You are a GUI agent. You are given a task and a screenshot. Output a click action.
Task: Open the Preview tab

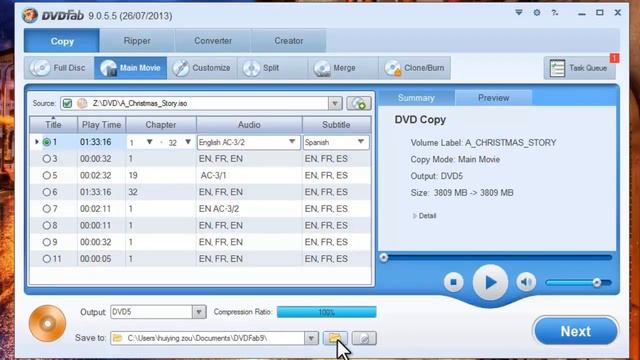(493, 98)
